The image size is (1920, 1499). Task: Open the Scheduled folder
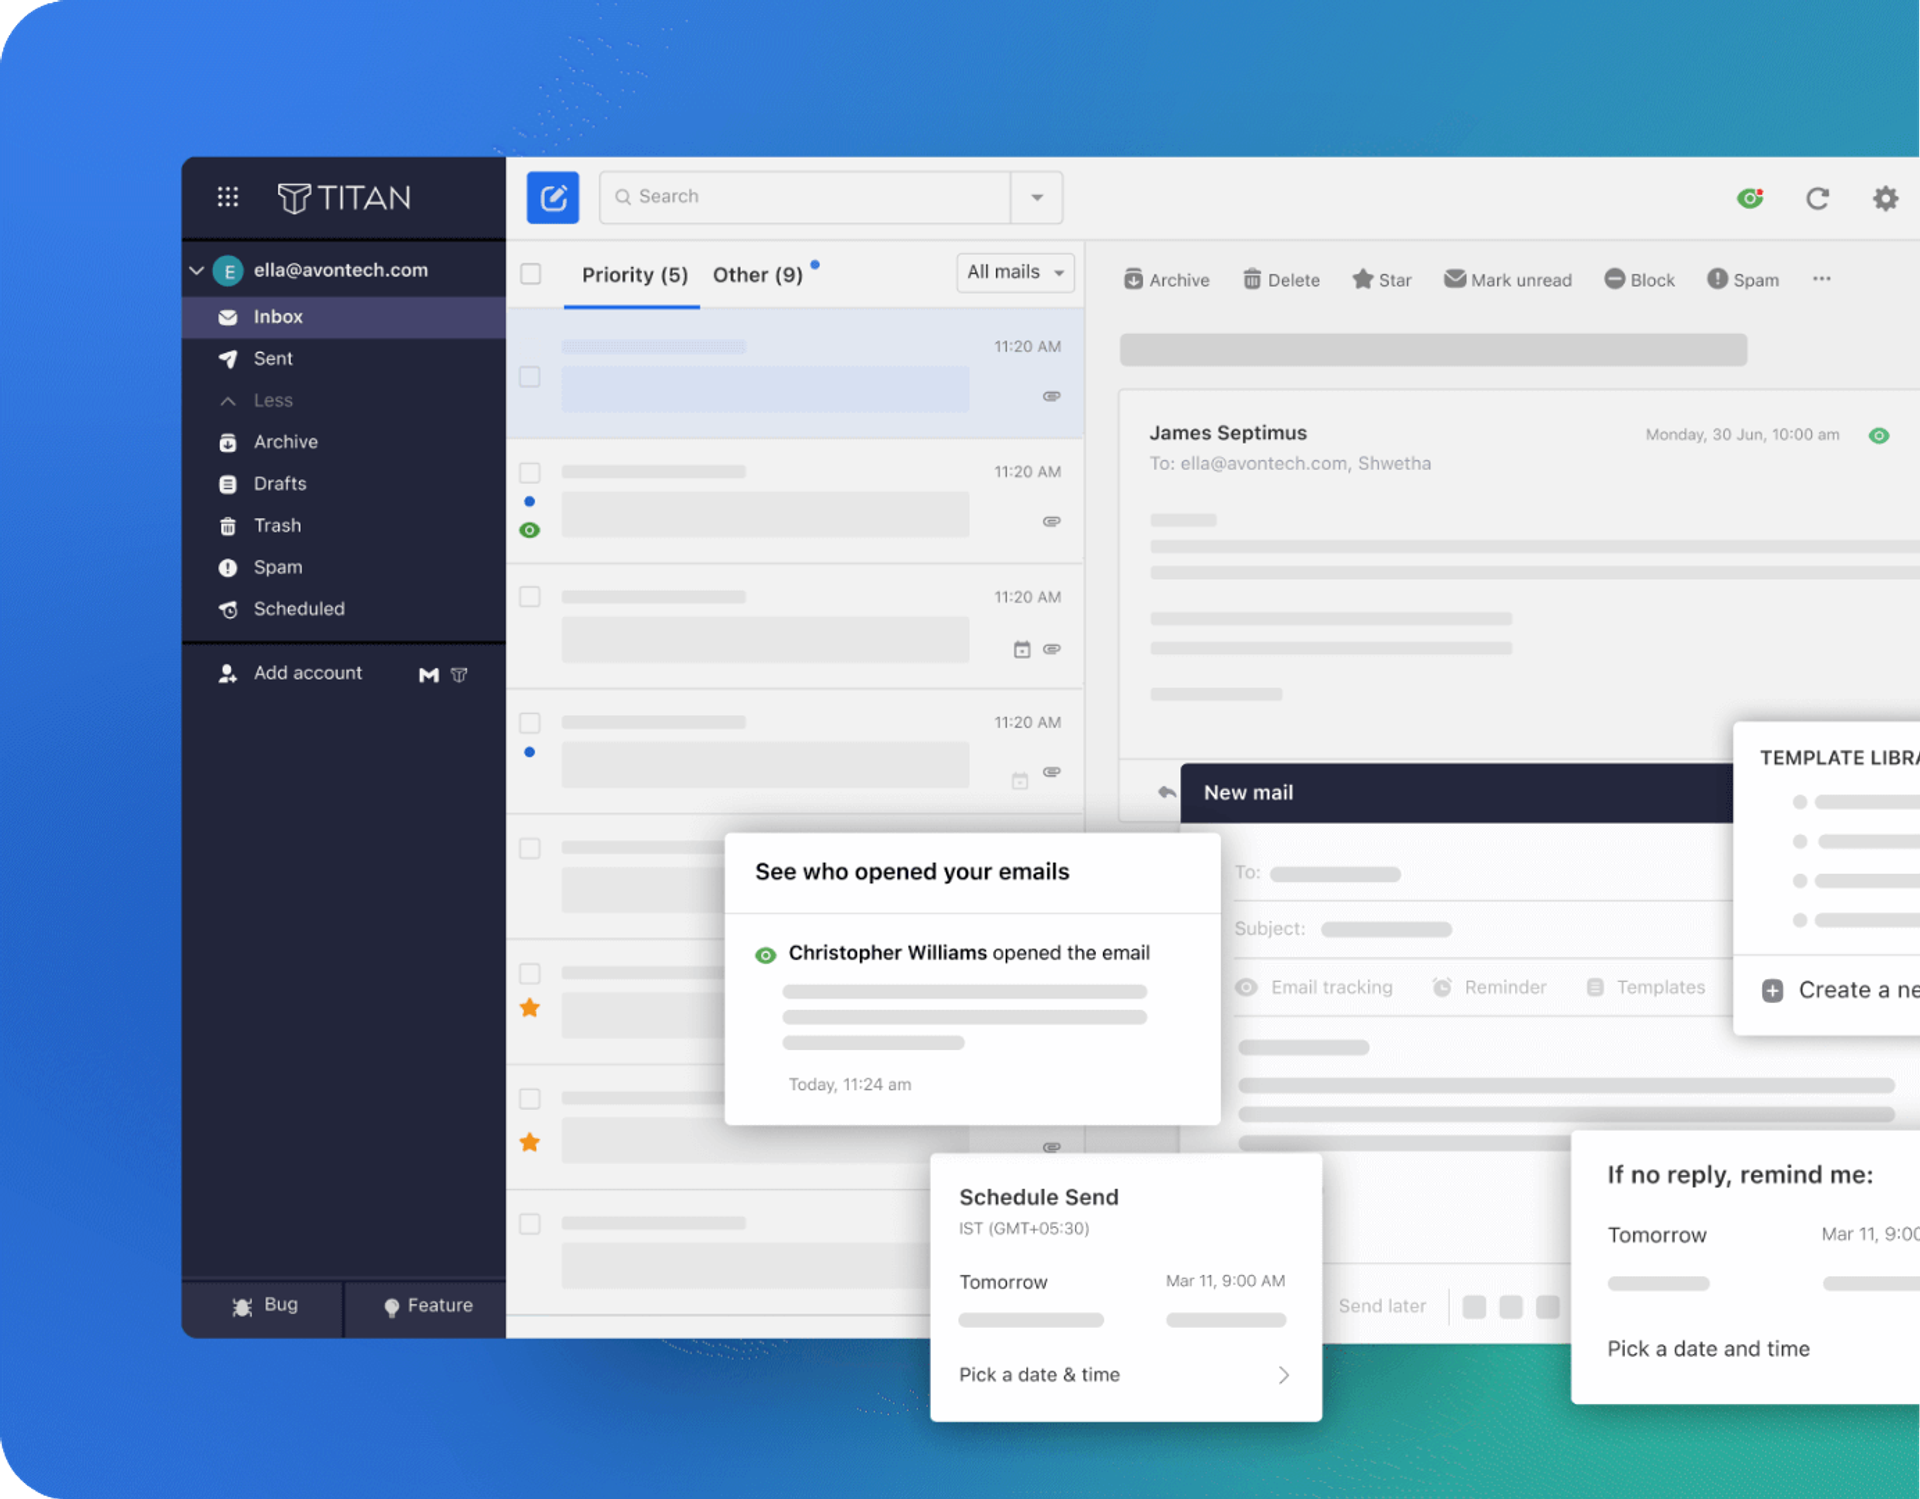point(344,609)
